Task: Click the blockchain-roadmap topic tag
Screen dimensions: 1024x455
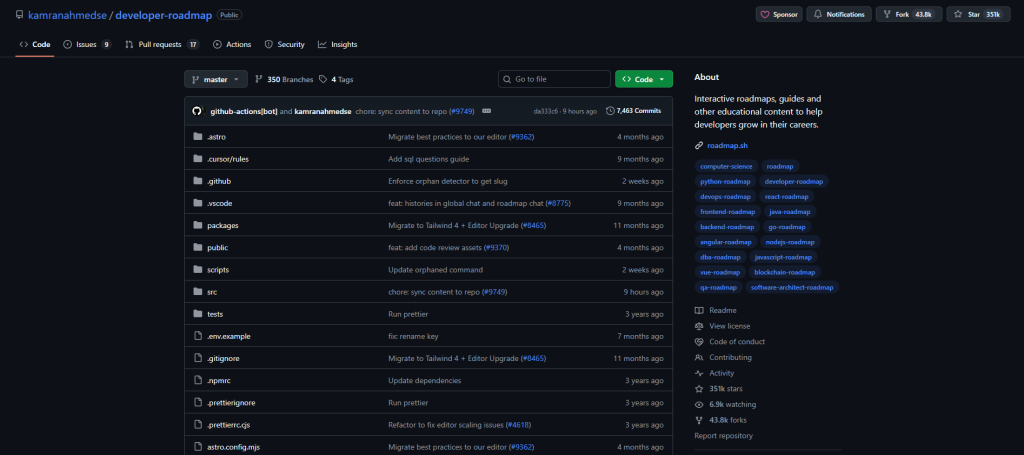Action: (x=784, y=272)
